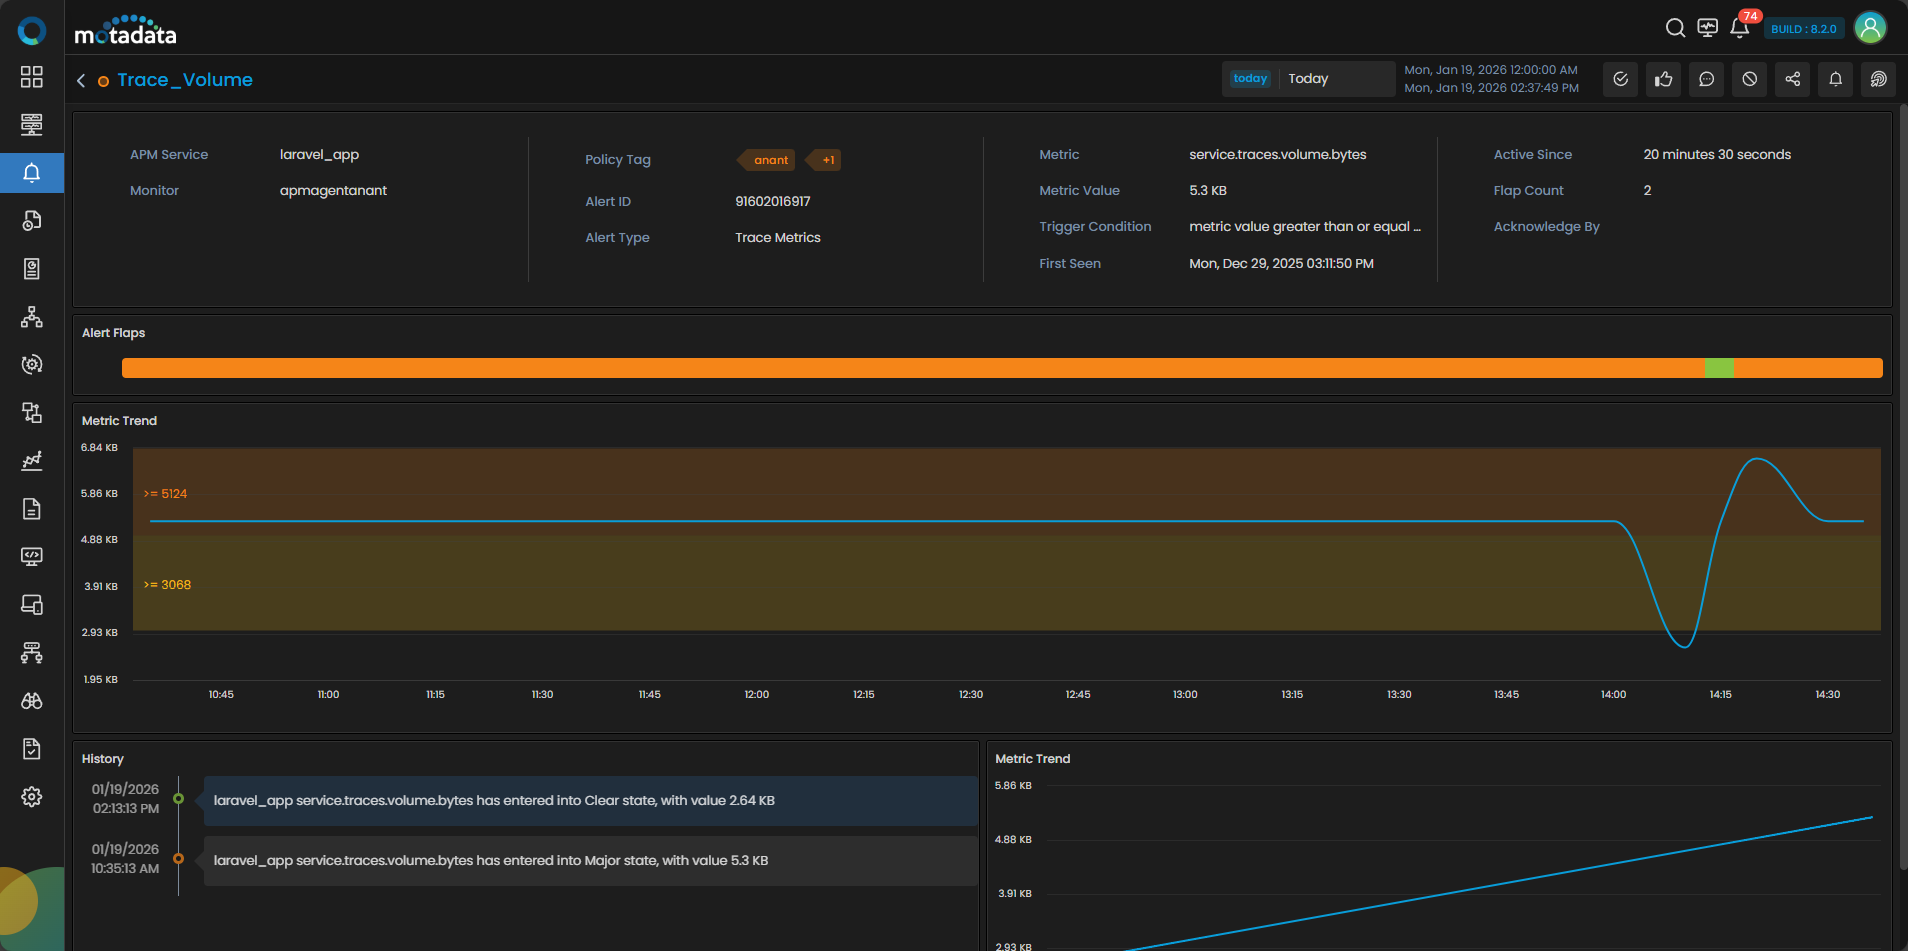
Task: Click the suppress alert circle-slash icon
Action: click(1750, 79)
